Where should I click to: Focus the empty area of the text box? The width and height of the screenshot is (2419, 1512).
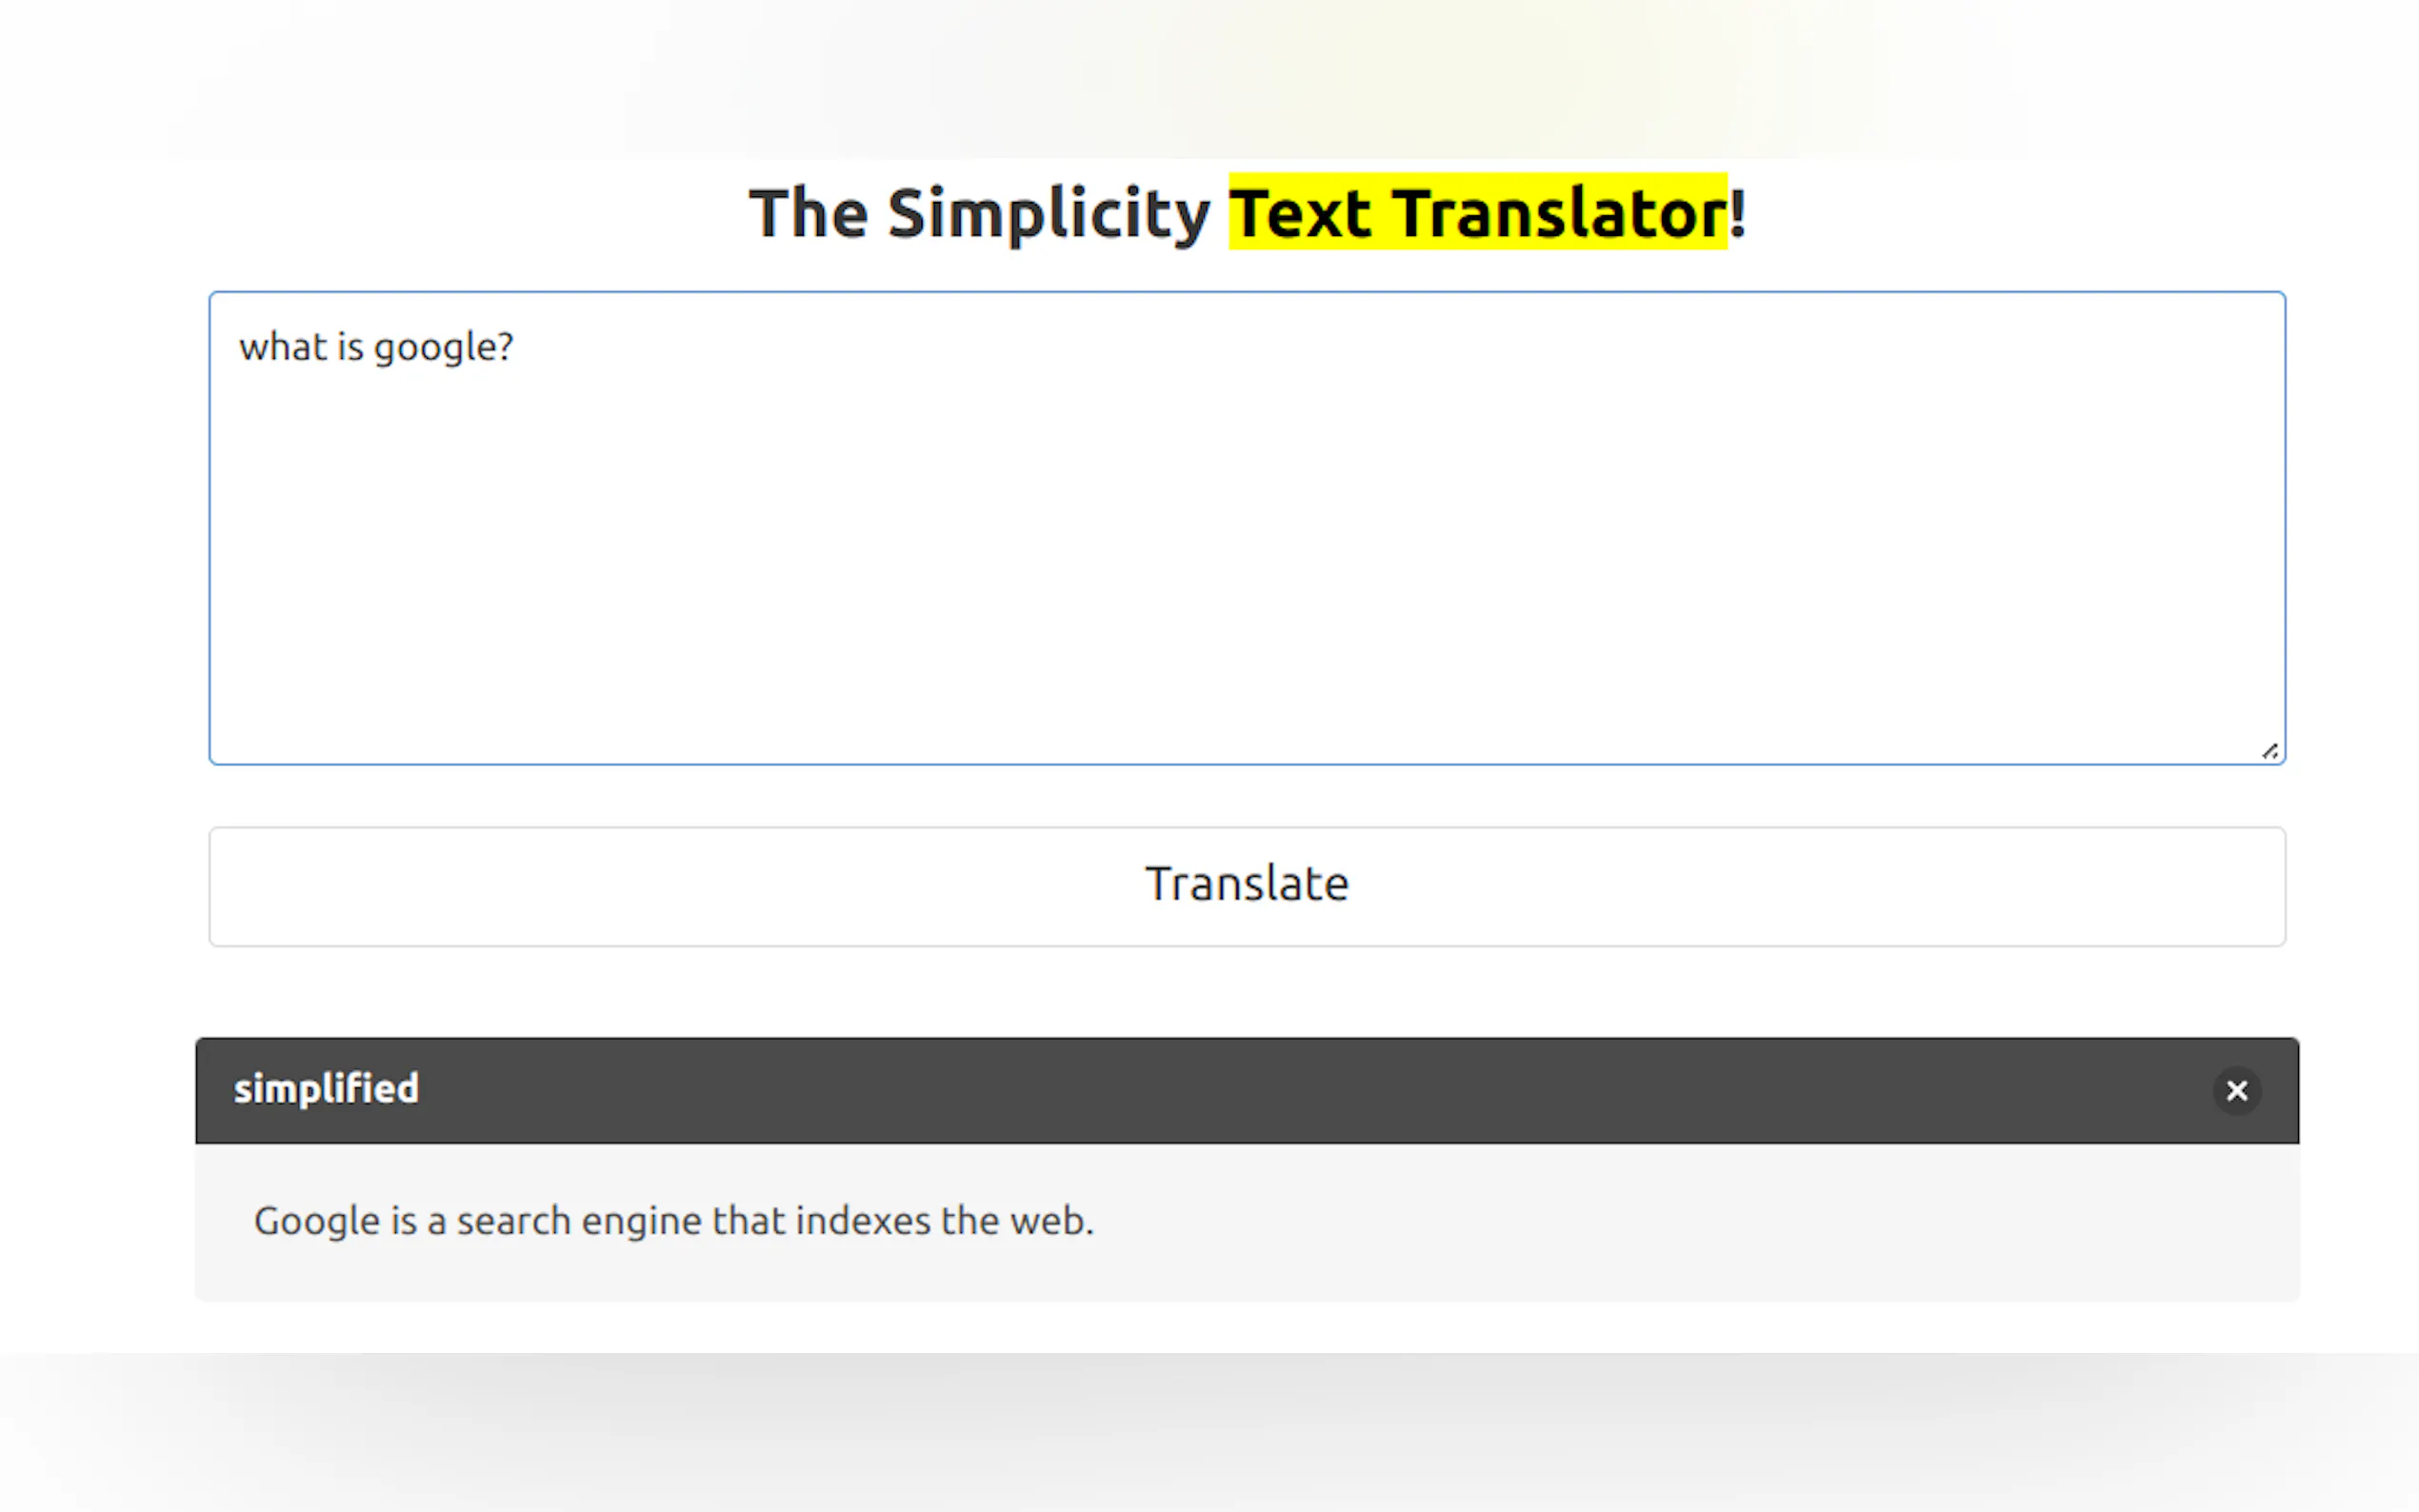click(x=1246, y=560)
